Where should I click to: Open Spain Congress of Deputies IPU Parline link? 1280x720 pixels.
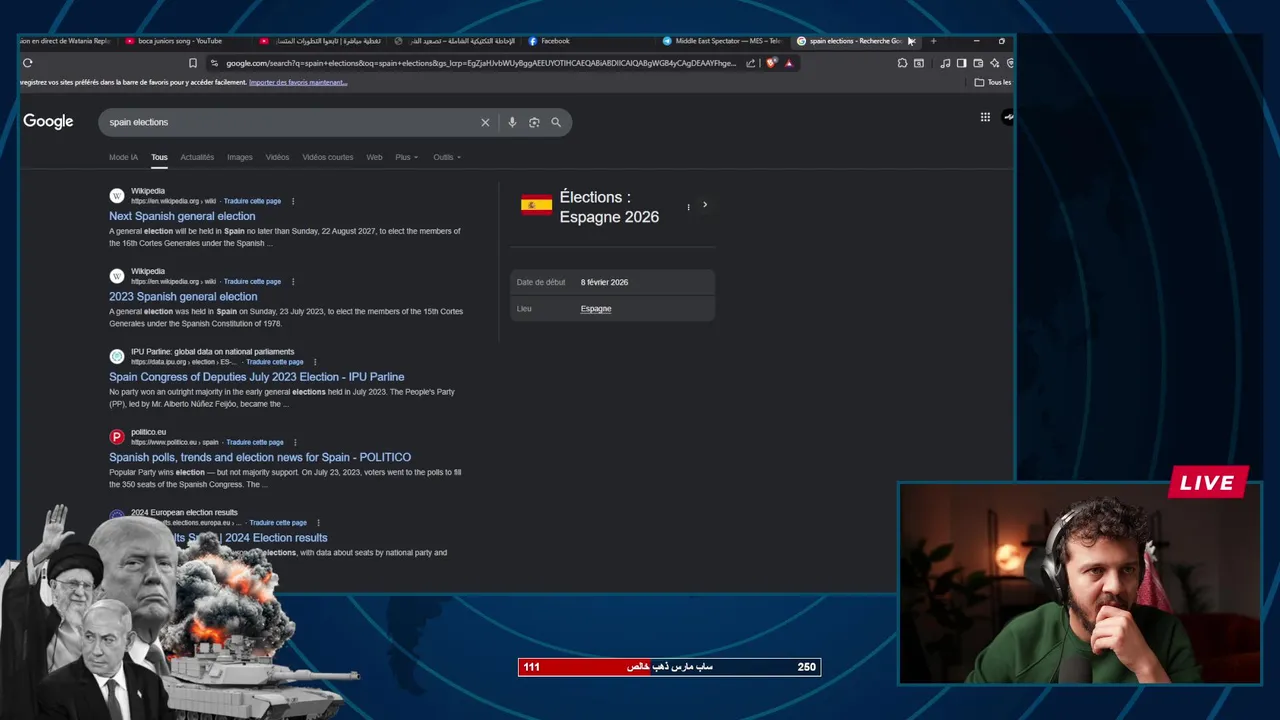[x=257, y=377]
